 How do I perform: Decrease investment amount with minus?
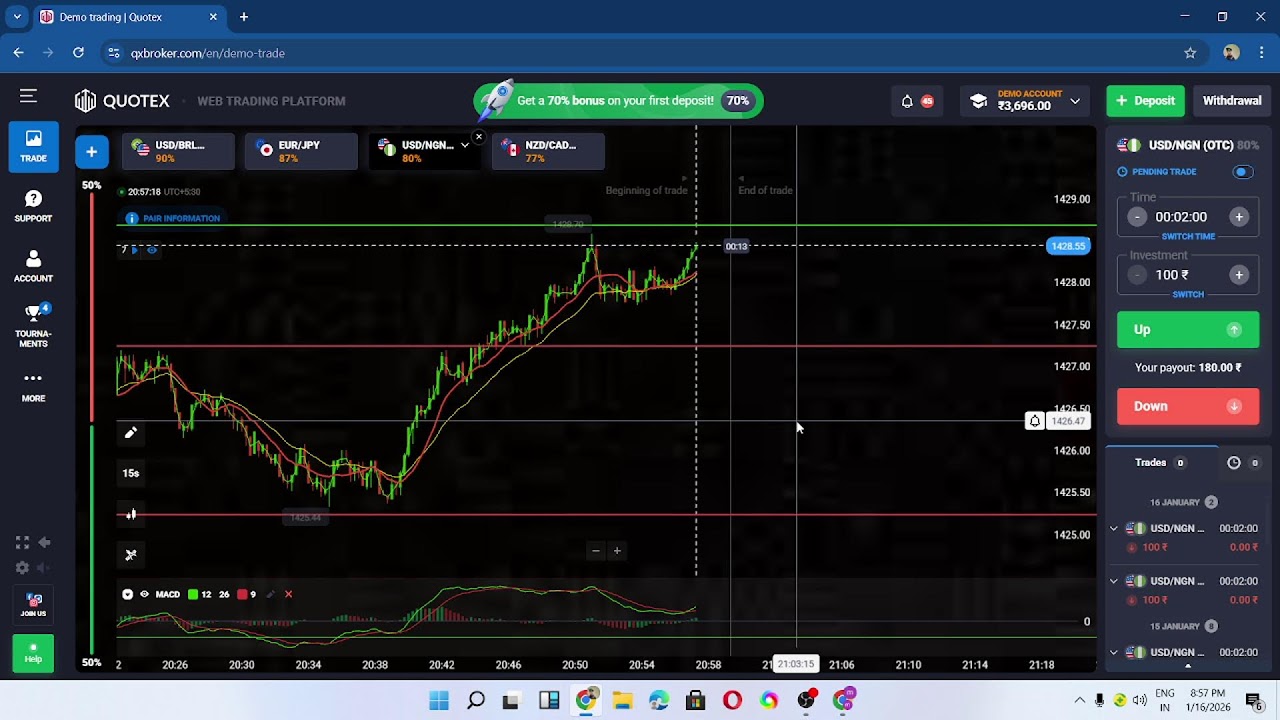pyautogui.click(x=1137, y=275)
